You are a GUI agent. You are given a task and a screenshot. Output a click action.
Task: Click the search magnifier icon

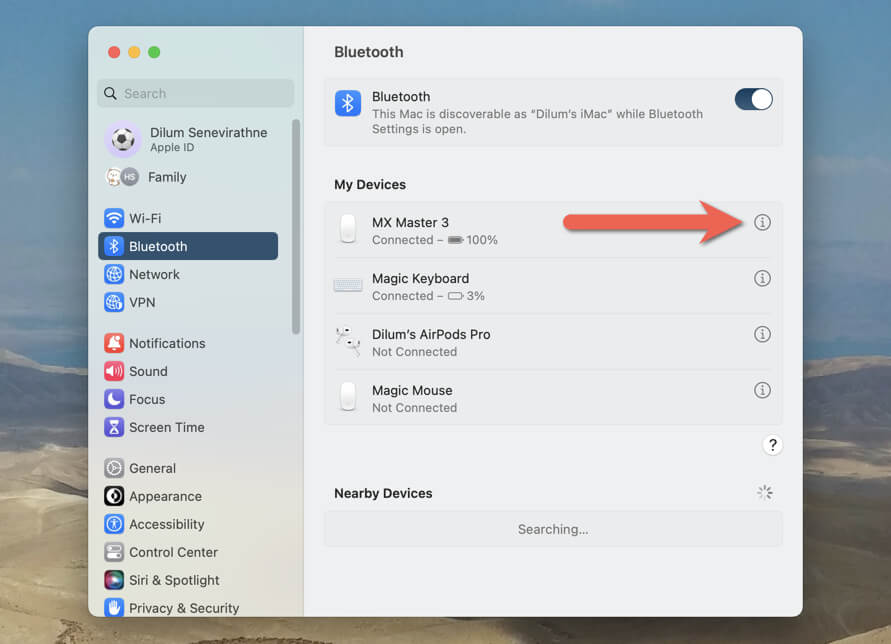pos(110,93)
